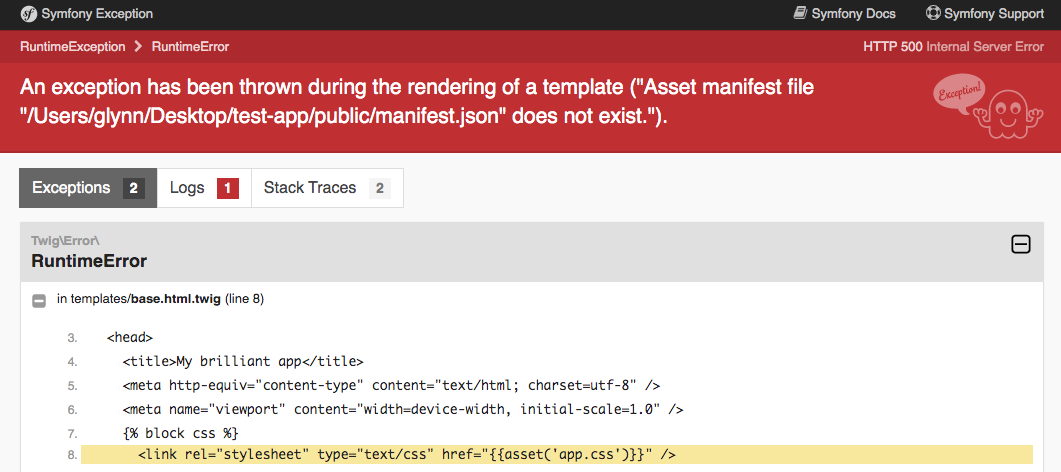Screen dimensions: 1061x472
Task: Click the Symfony Support lifebuoy icon
Action: click(x=933, y=14)
